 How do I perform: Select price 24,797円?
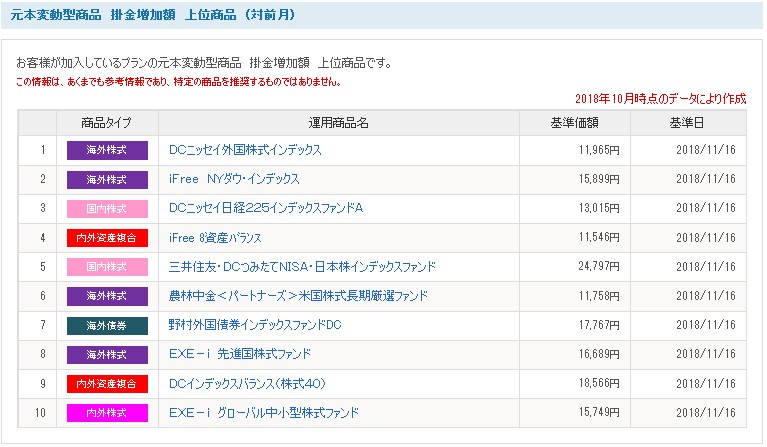click(599, 267)
